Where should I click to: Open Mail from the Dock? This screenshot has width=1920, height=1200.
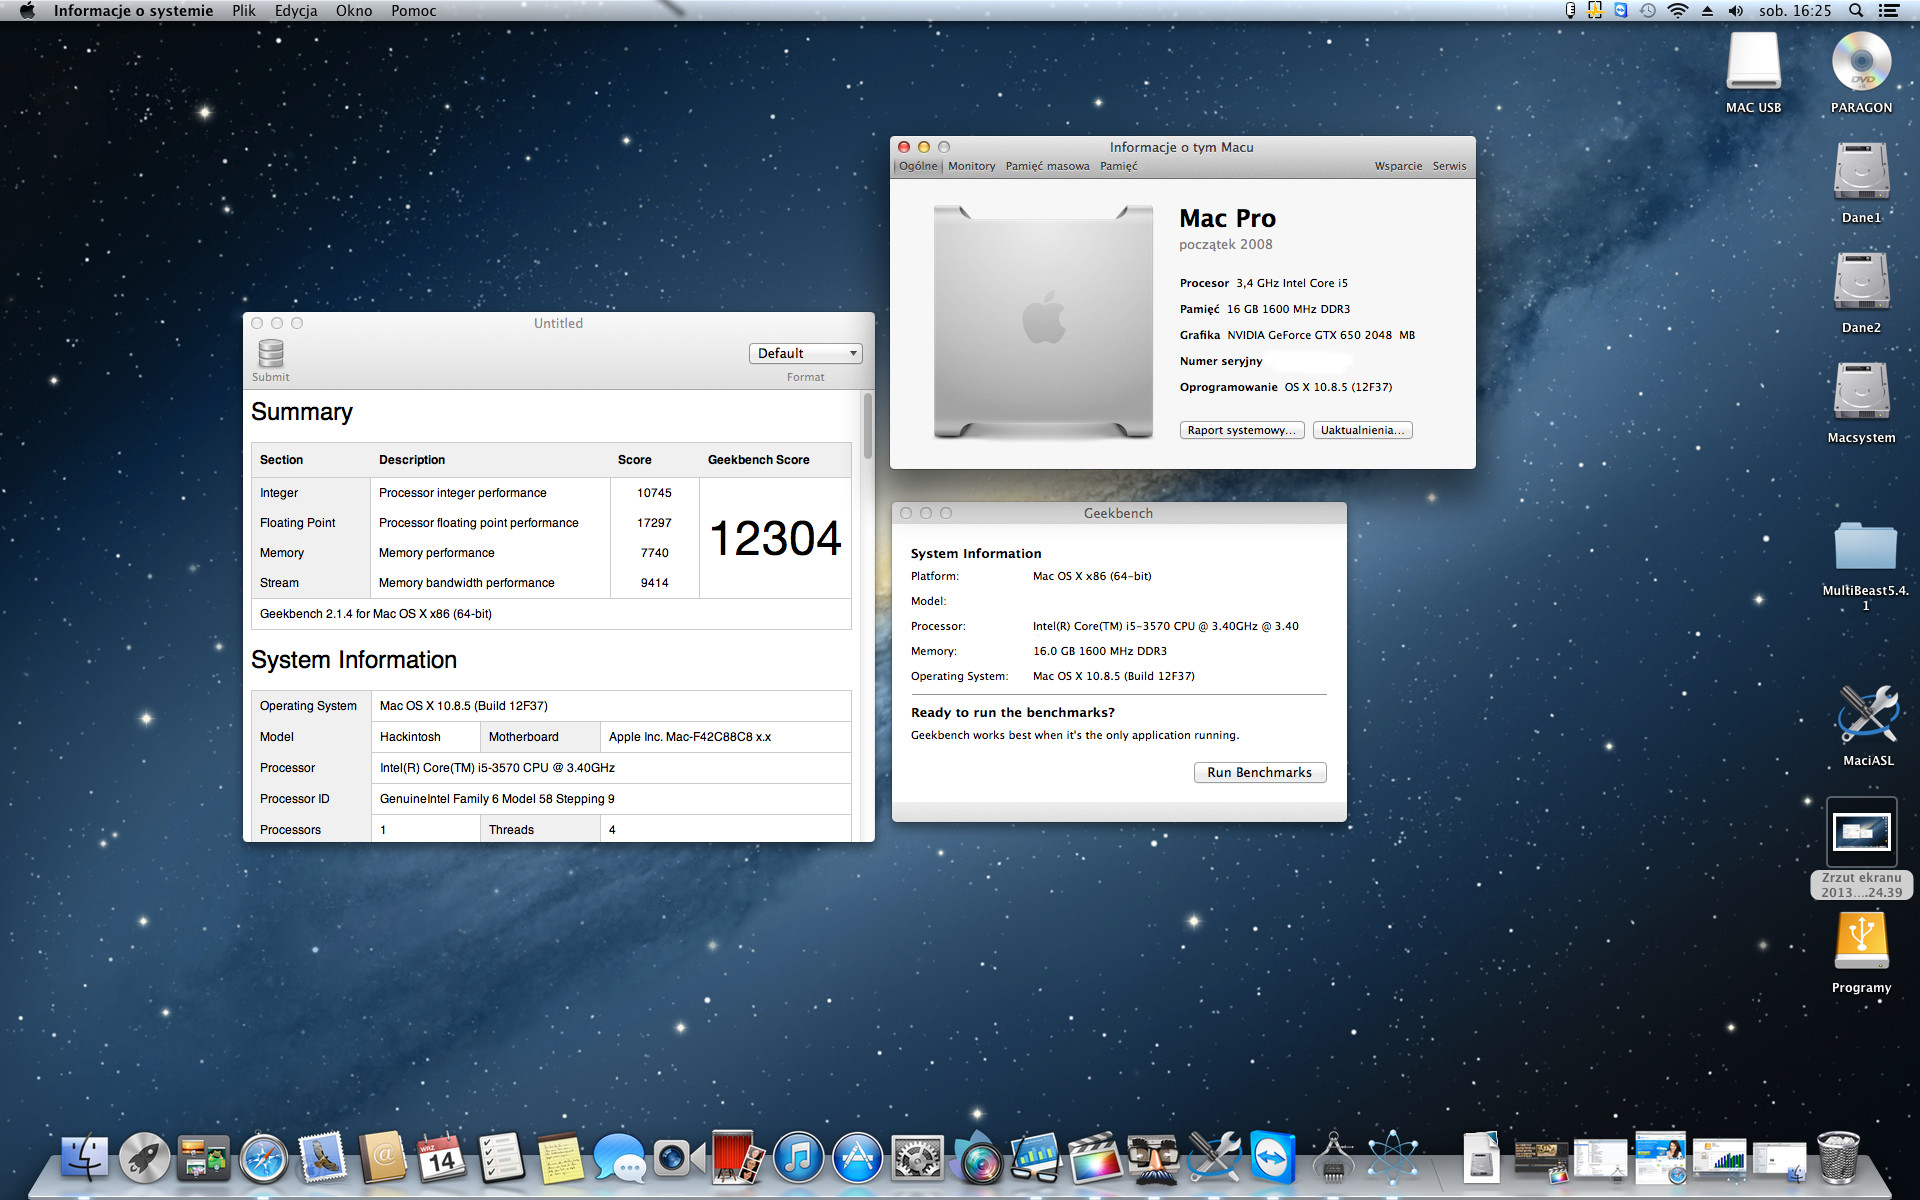[x=322, y=1158]
